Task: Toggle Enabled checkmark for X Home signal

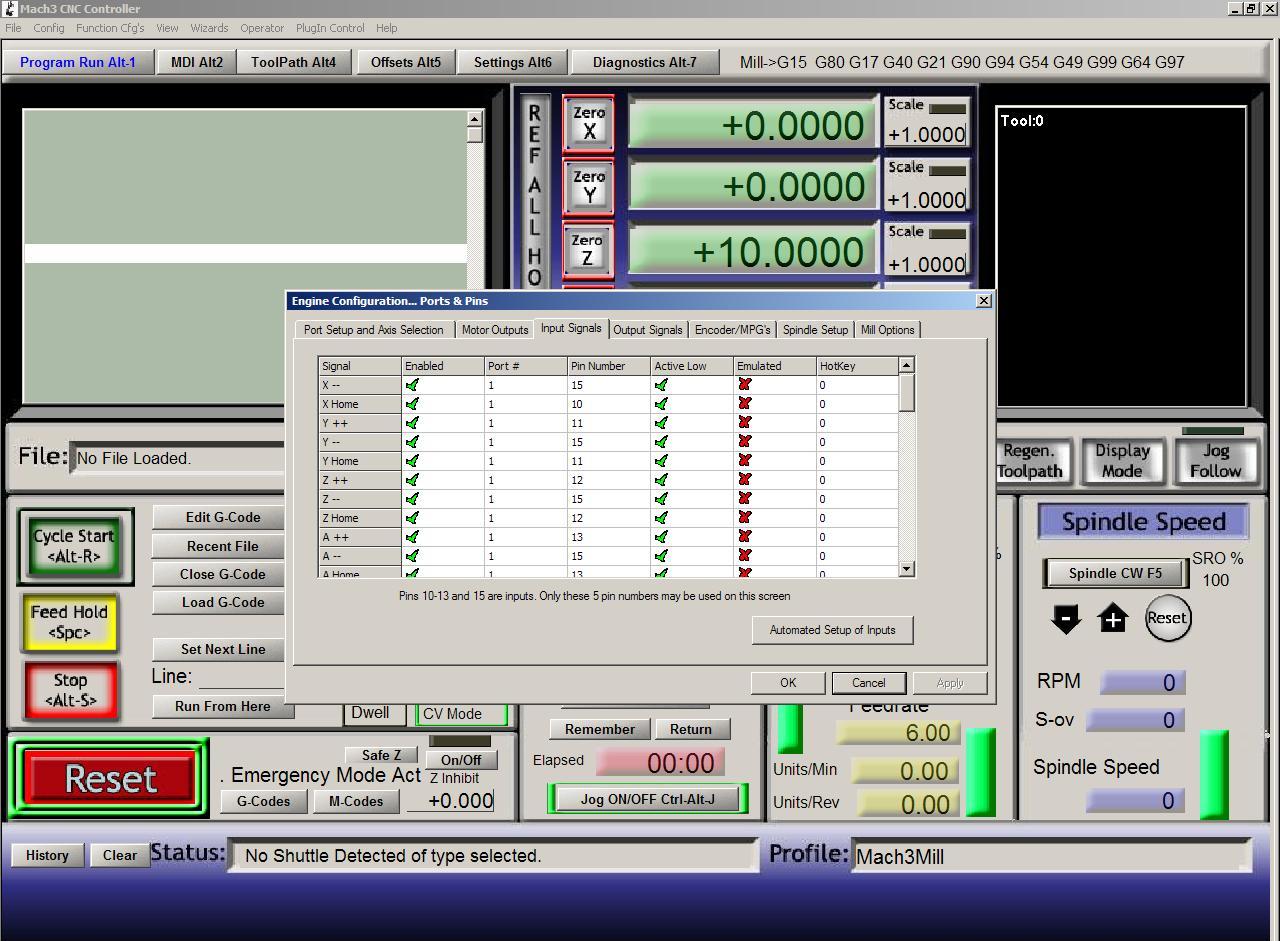Action: [413, 404]
